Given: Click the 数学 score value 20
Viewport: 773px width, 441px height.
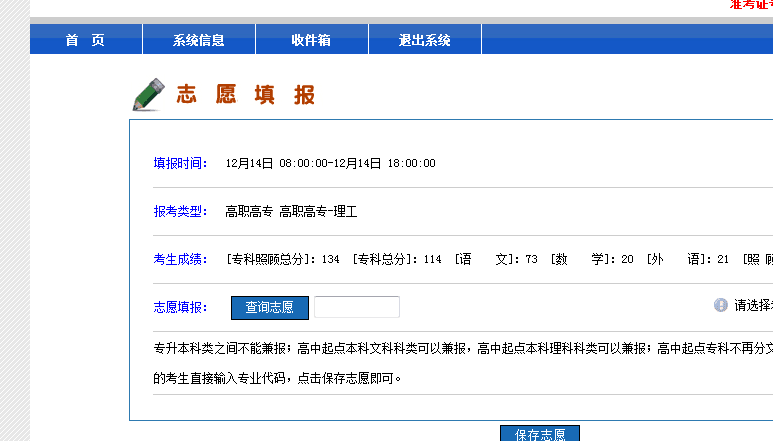Looking at the screenshot, I should [627, 259].
